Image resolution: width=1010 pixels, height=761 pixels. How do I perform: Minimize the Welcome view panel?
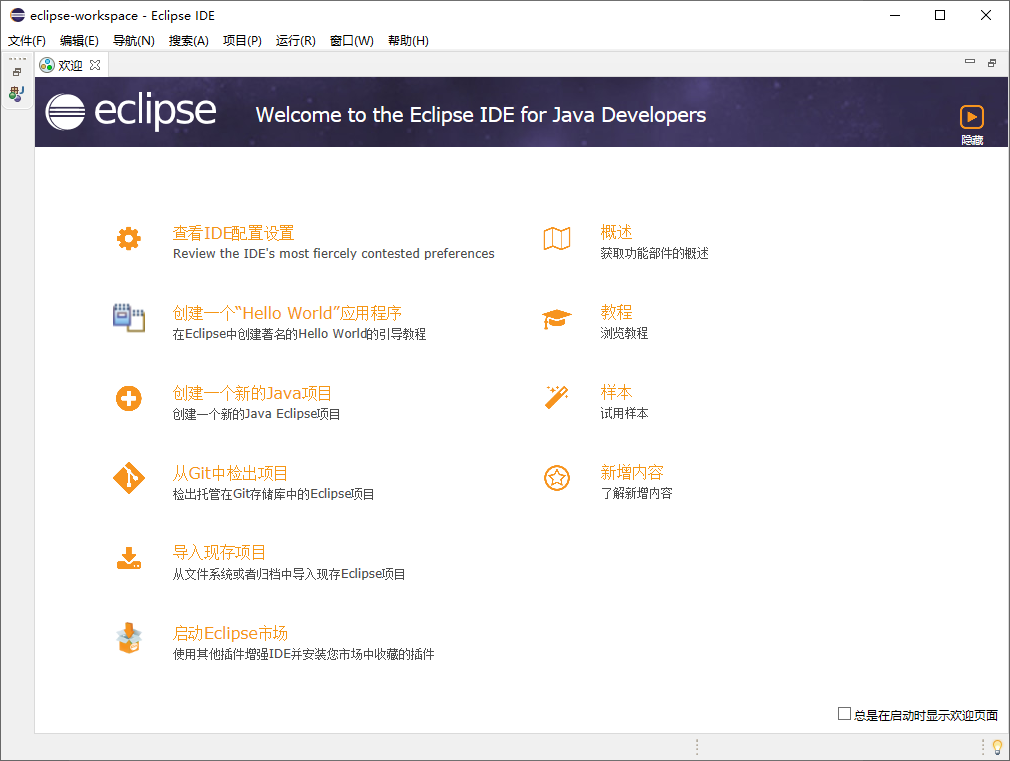(x=970, y=62)
